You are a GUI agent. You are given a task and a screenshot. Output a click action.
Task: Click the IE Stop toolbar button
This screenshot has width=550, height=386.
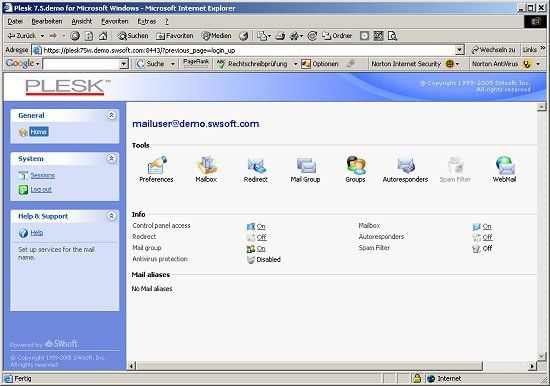pyautogui.click(x=75, y=36)
